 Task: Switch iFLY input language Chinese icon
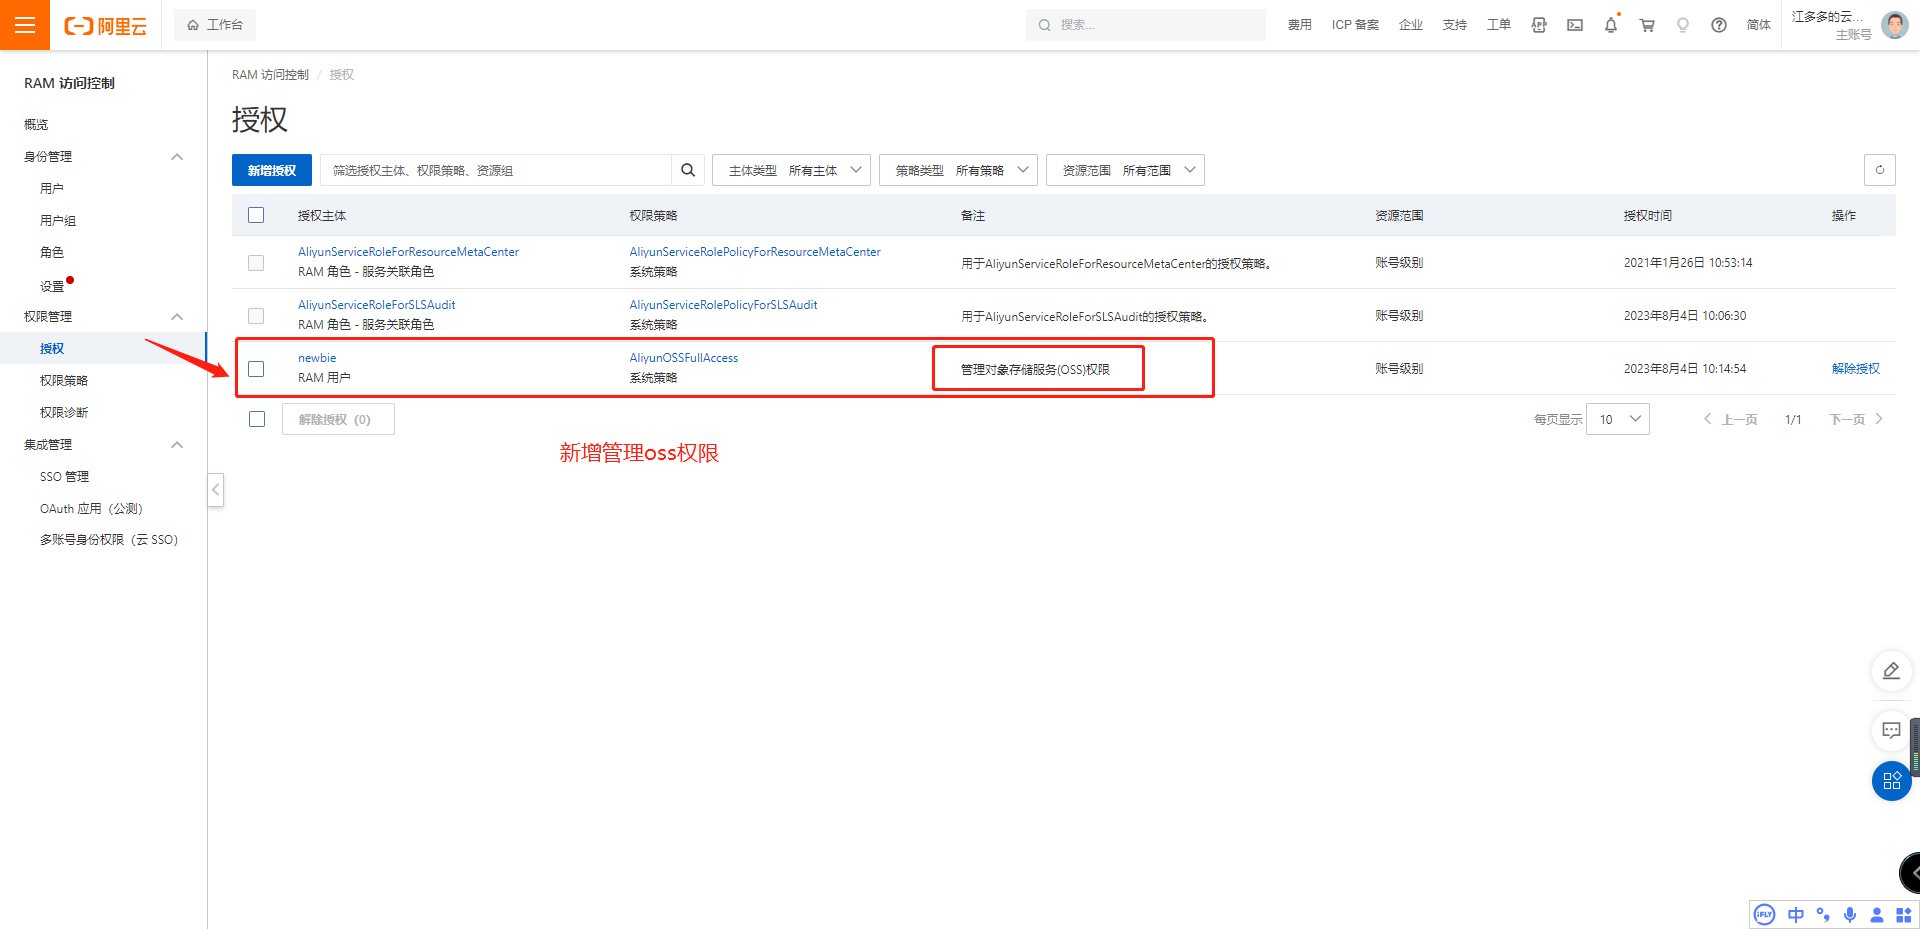(1796, 915)
